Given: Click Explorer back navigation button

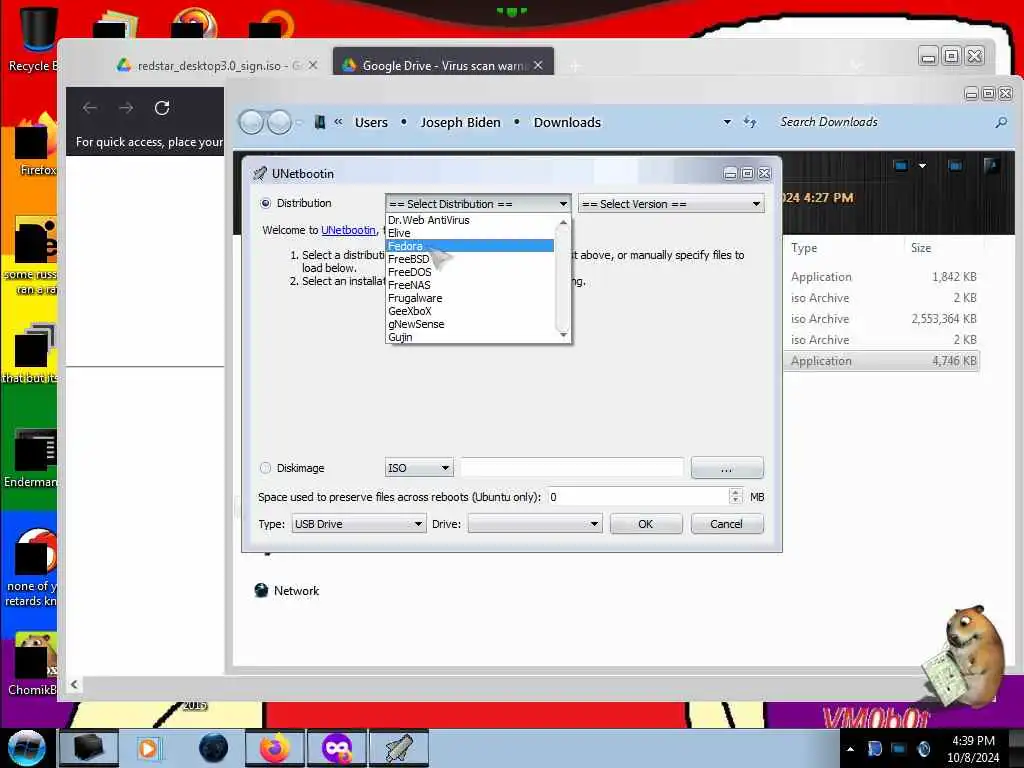Looking at the screenshot, I should (251, 122).
